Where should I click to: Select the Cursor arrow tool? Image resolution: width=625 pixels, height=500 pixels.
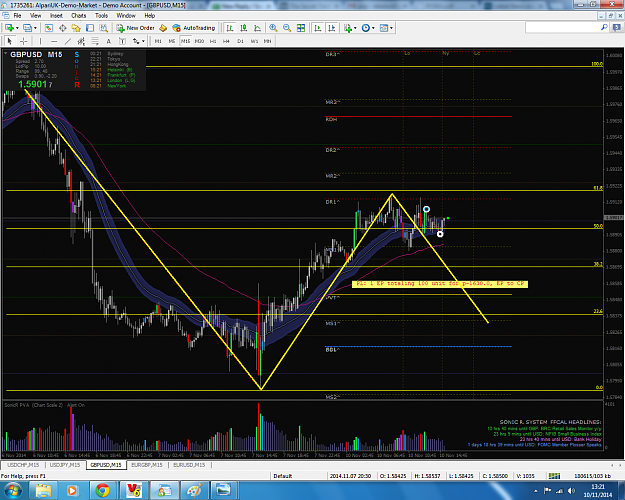pyautogui.click(x=10, y=41)
